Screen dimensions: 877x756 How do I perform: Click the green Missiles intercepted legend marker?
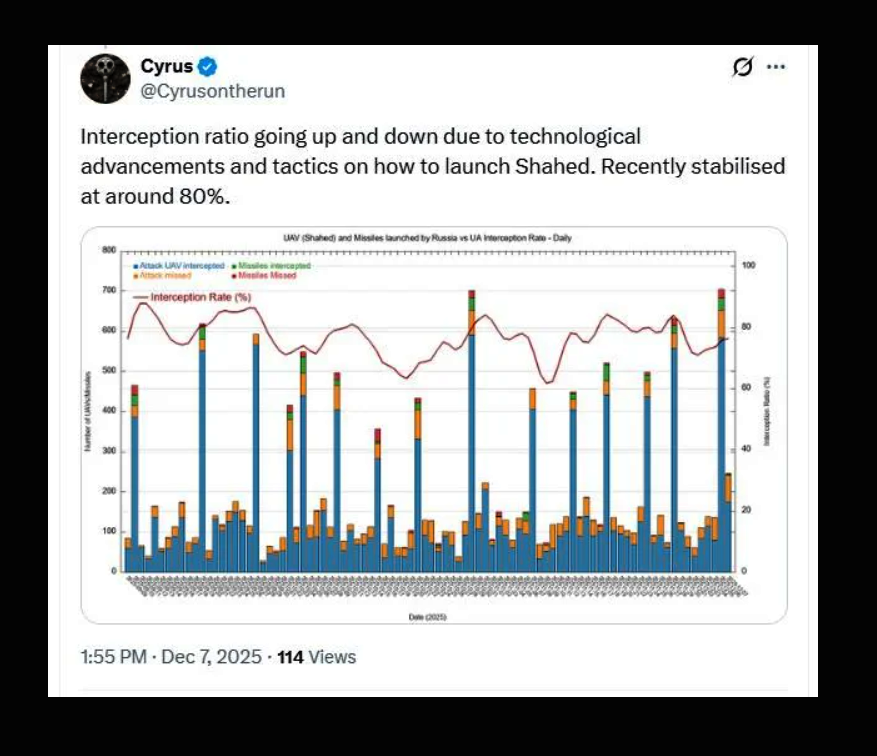(x=233, y=266)
